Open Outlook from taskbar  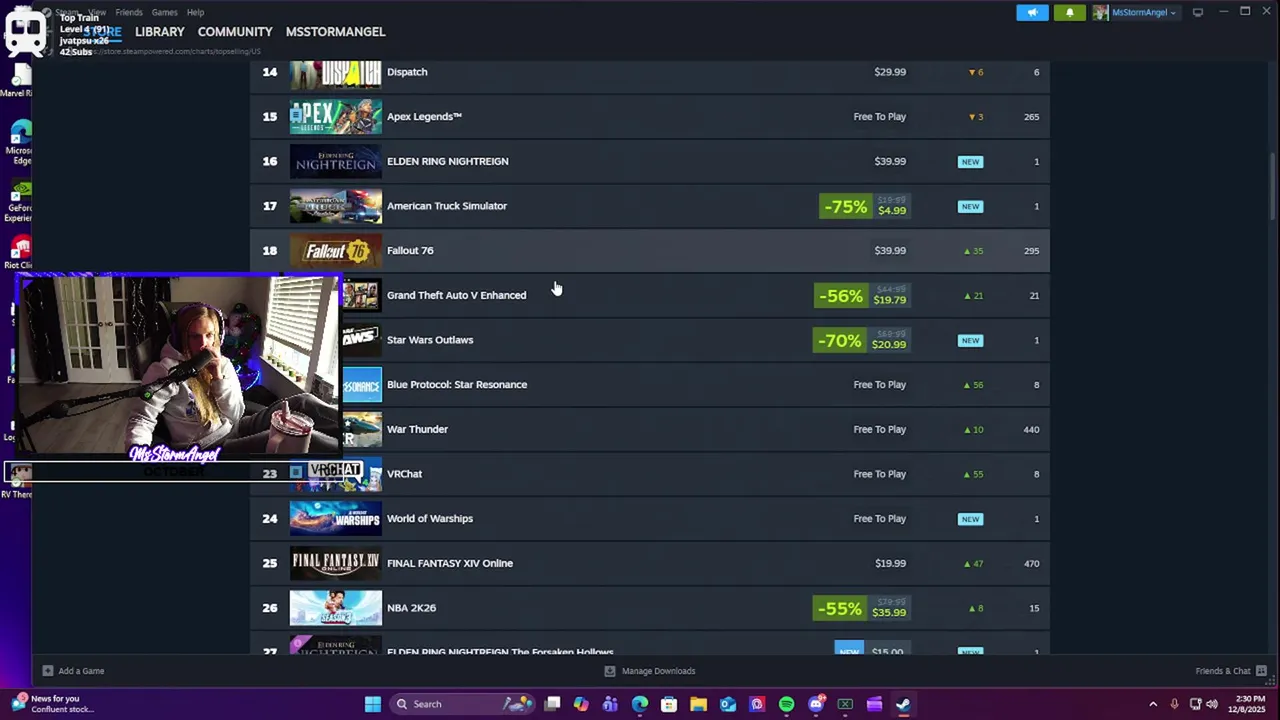(x=728, y=704)
